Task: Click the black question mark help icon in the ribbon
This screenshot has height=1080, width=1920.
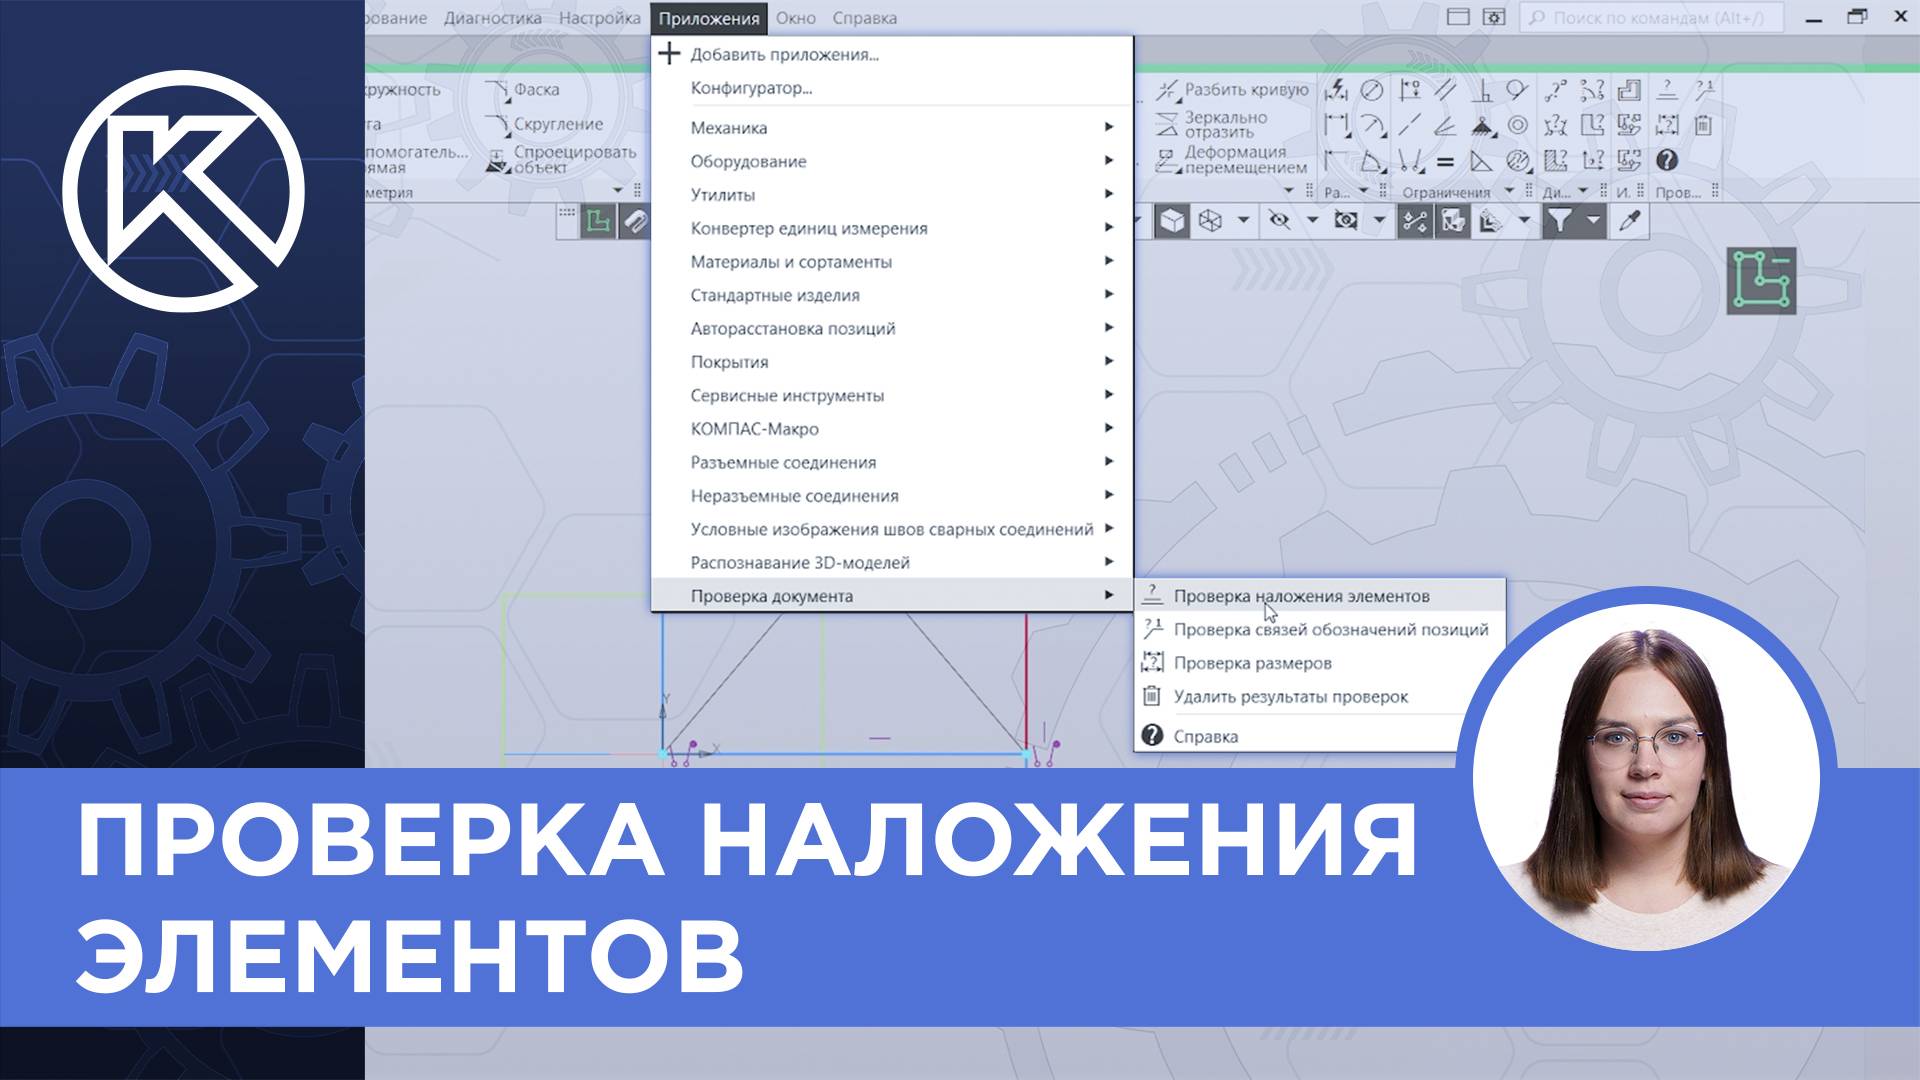Action: click(x=1667, y=160)
